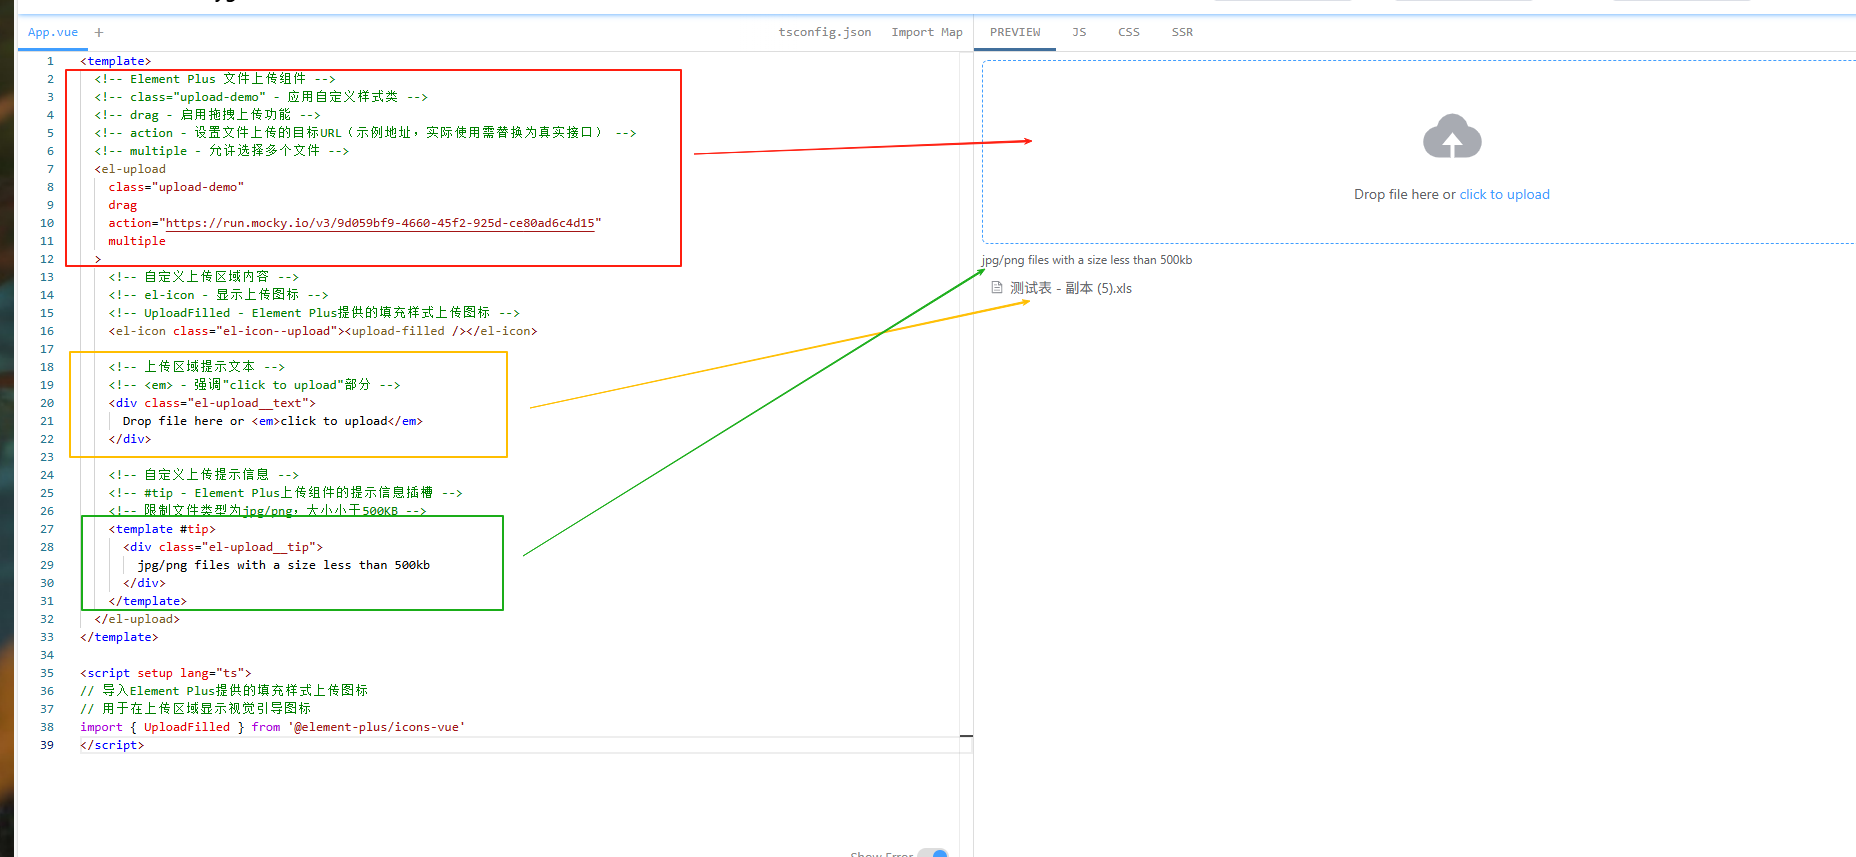The height and width of the screenshot is (857, 1856).
Task: Click the comment '用于在上传区域显示视觉引导图标'
Action: tap(196, 709)
